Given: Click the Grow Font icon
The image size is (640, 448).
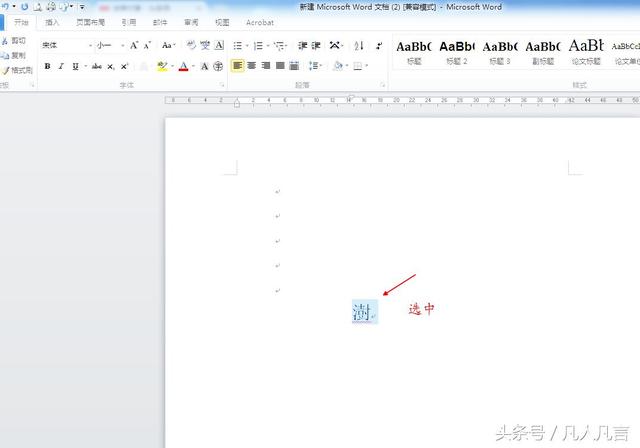Looking at the screenshot, I should click(134, 45).
